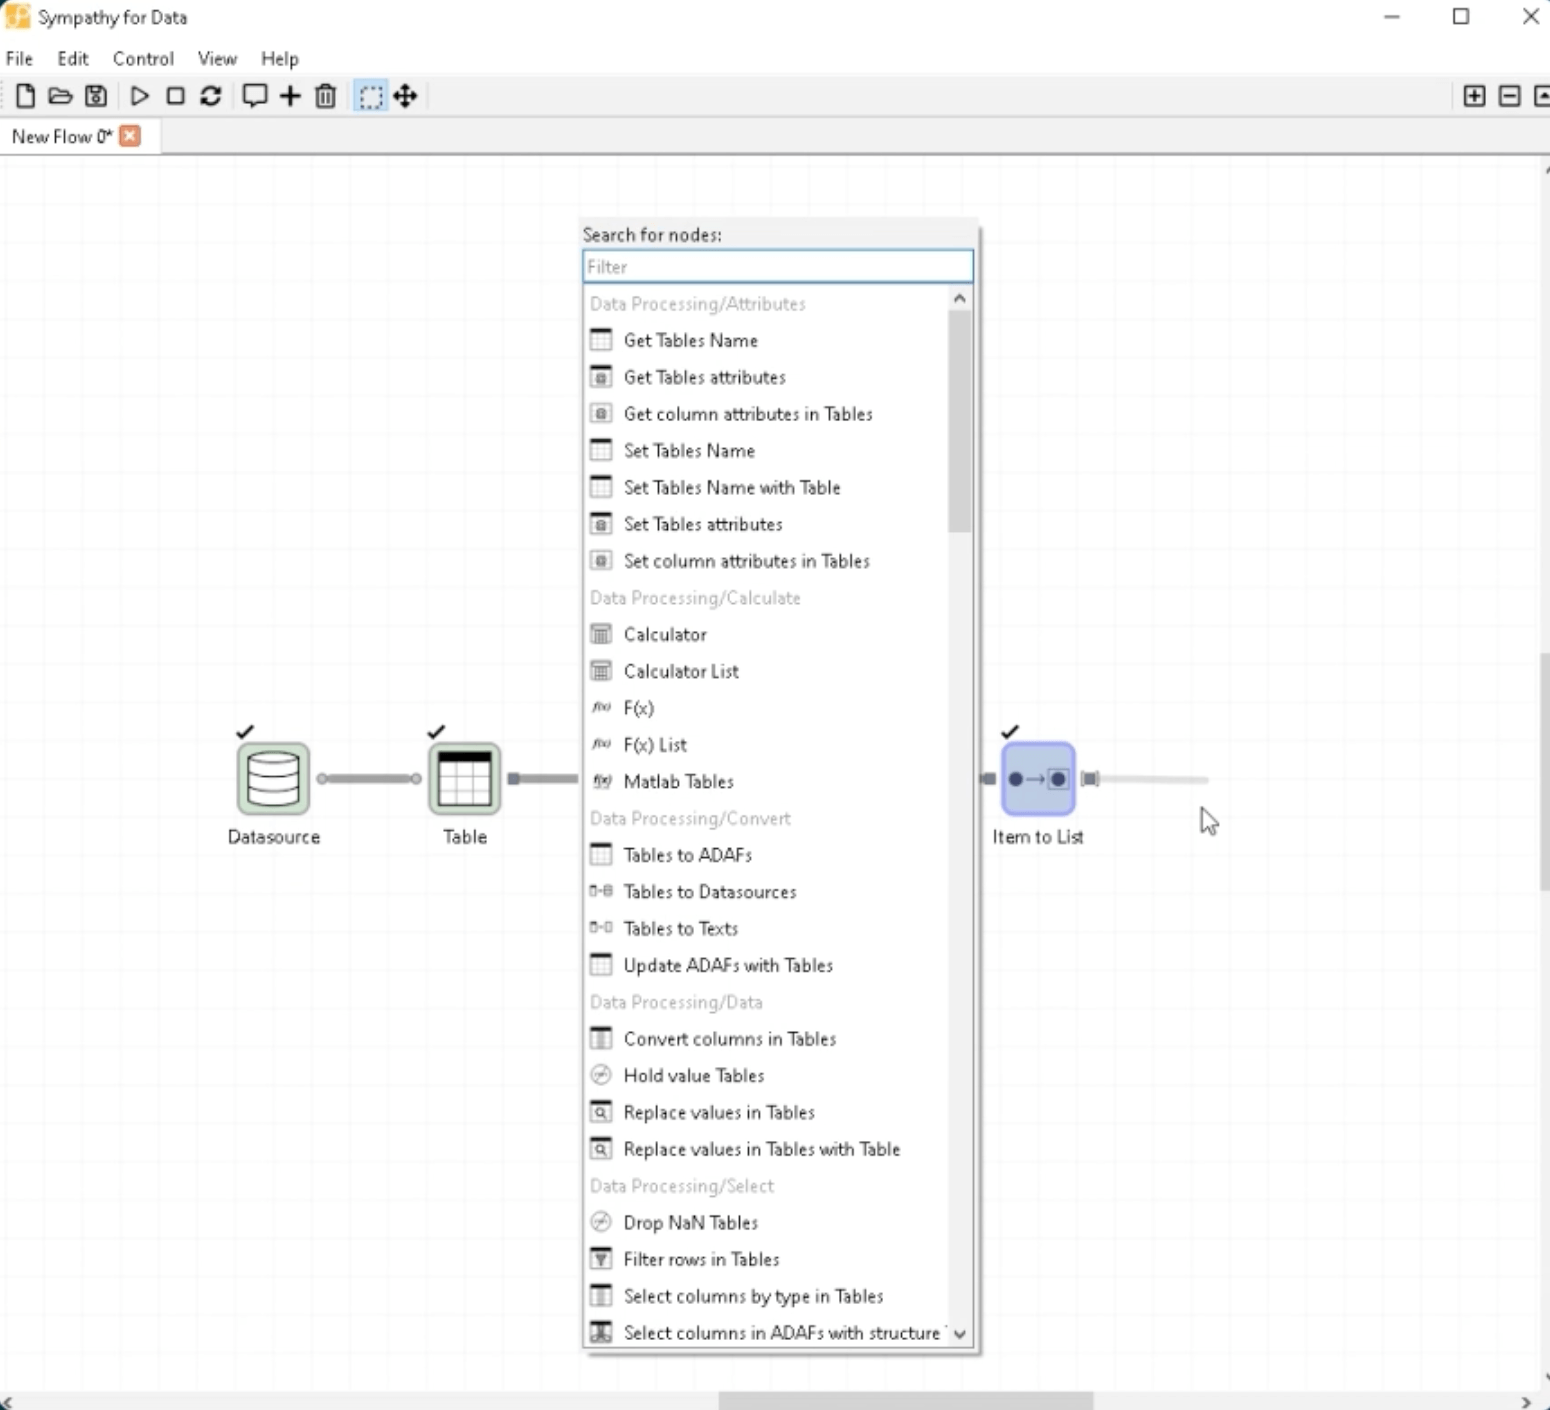Viewport: 1550px width, 1410px height.
Task: Select Tables to ADAFs
Action: click(766, 855)
